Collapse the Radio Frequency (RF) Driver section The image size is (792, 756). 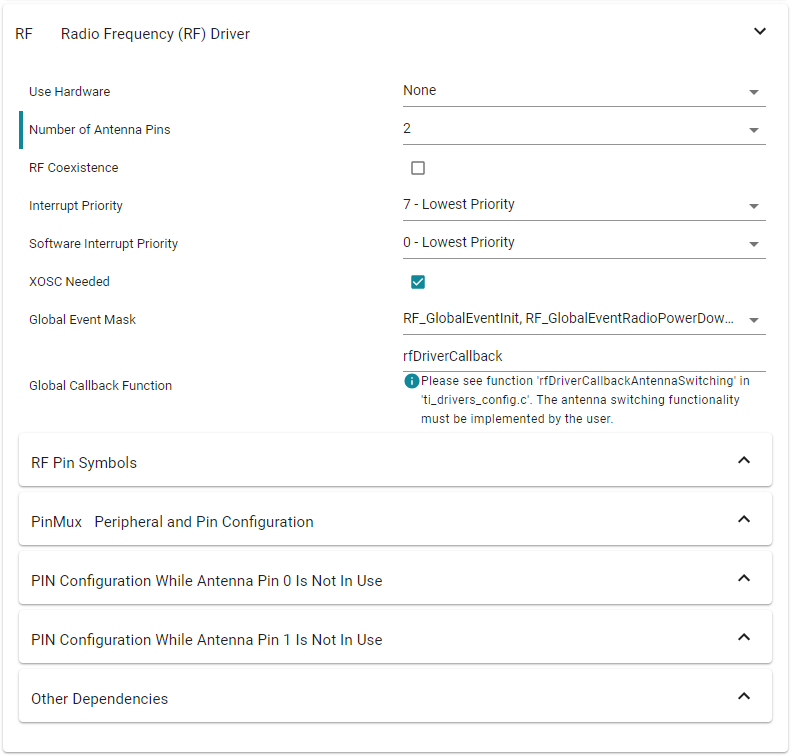pyautogui.click(x=759, y=32)
